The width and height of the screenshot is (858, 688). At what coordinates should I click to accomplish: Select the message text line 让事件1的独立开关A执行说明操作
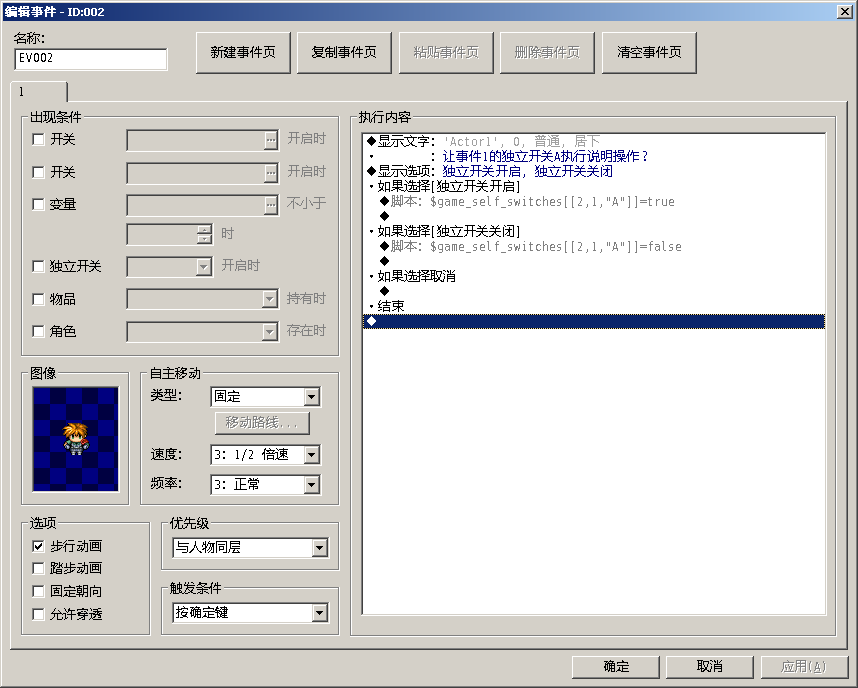click(594, 157)
